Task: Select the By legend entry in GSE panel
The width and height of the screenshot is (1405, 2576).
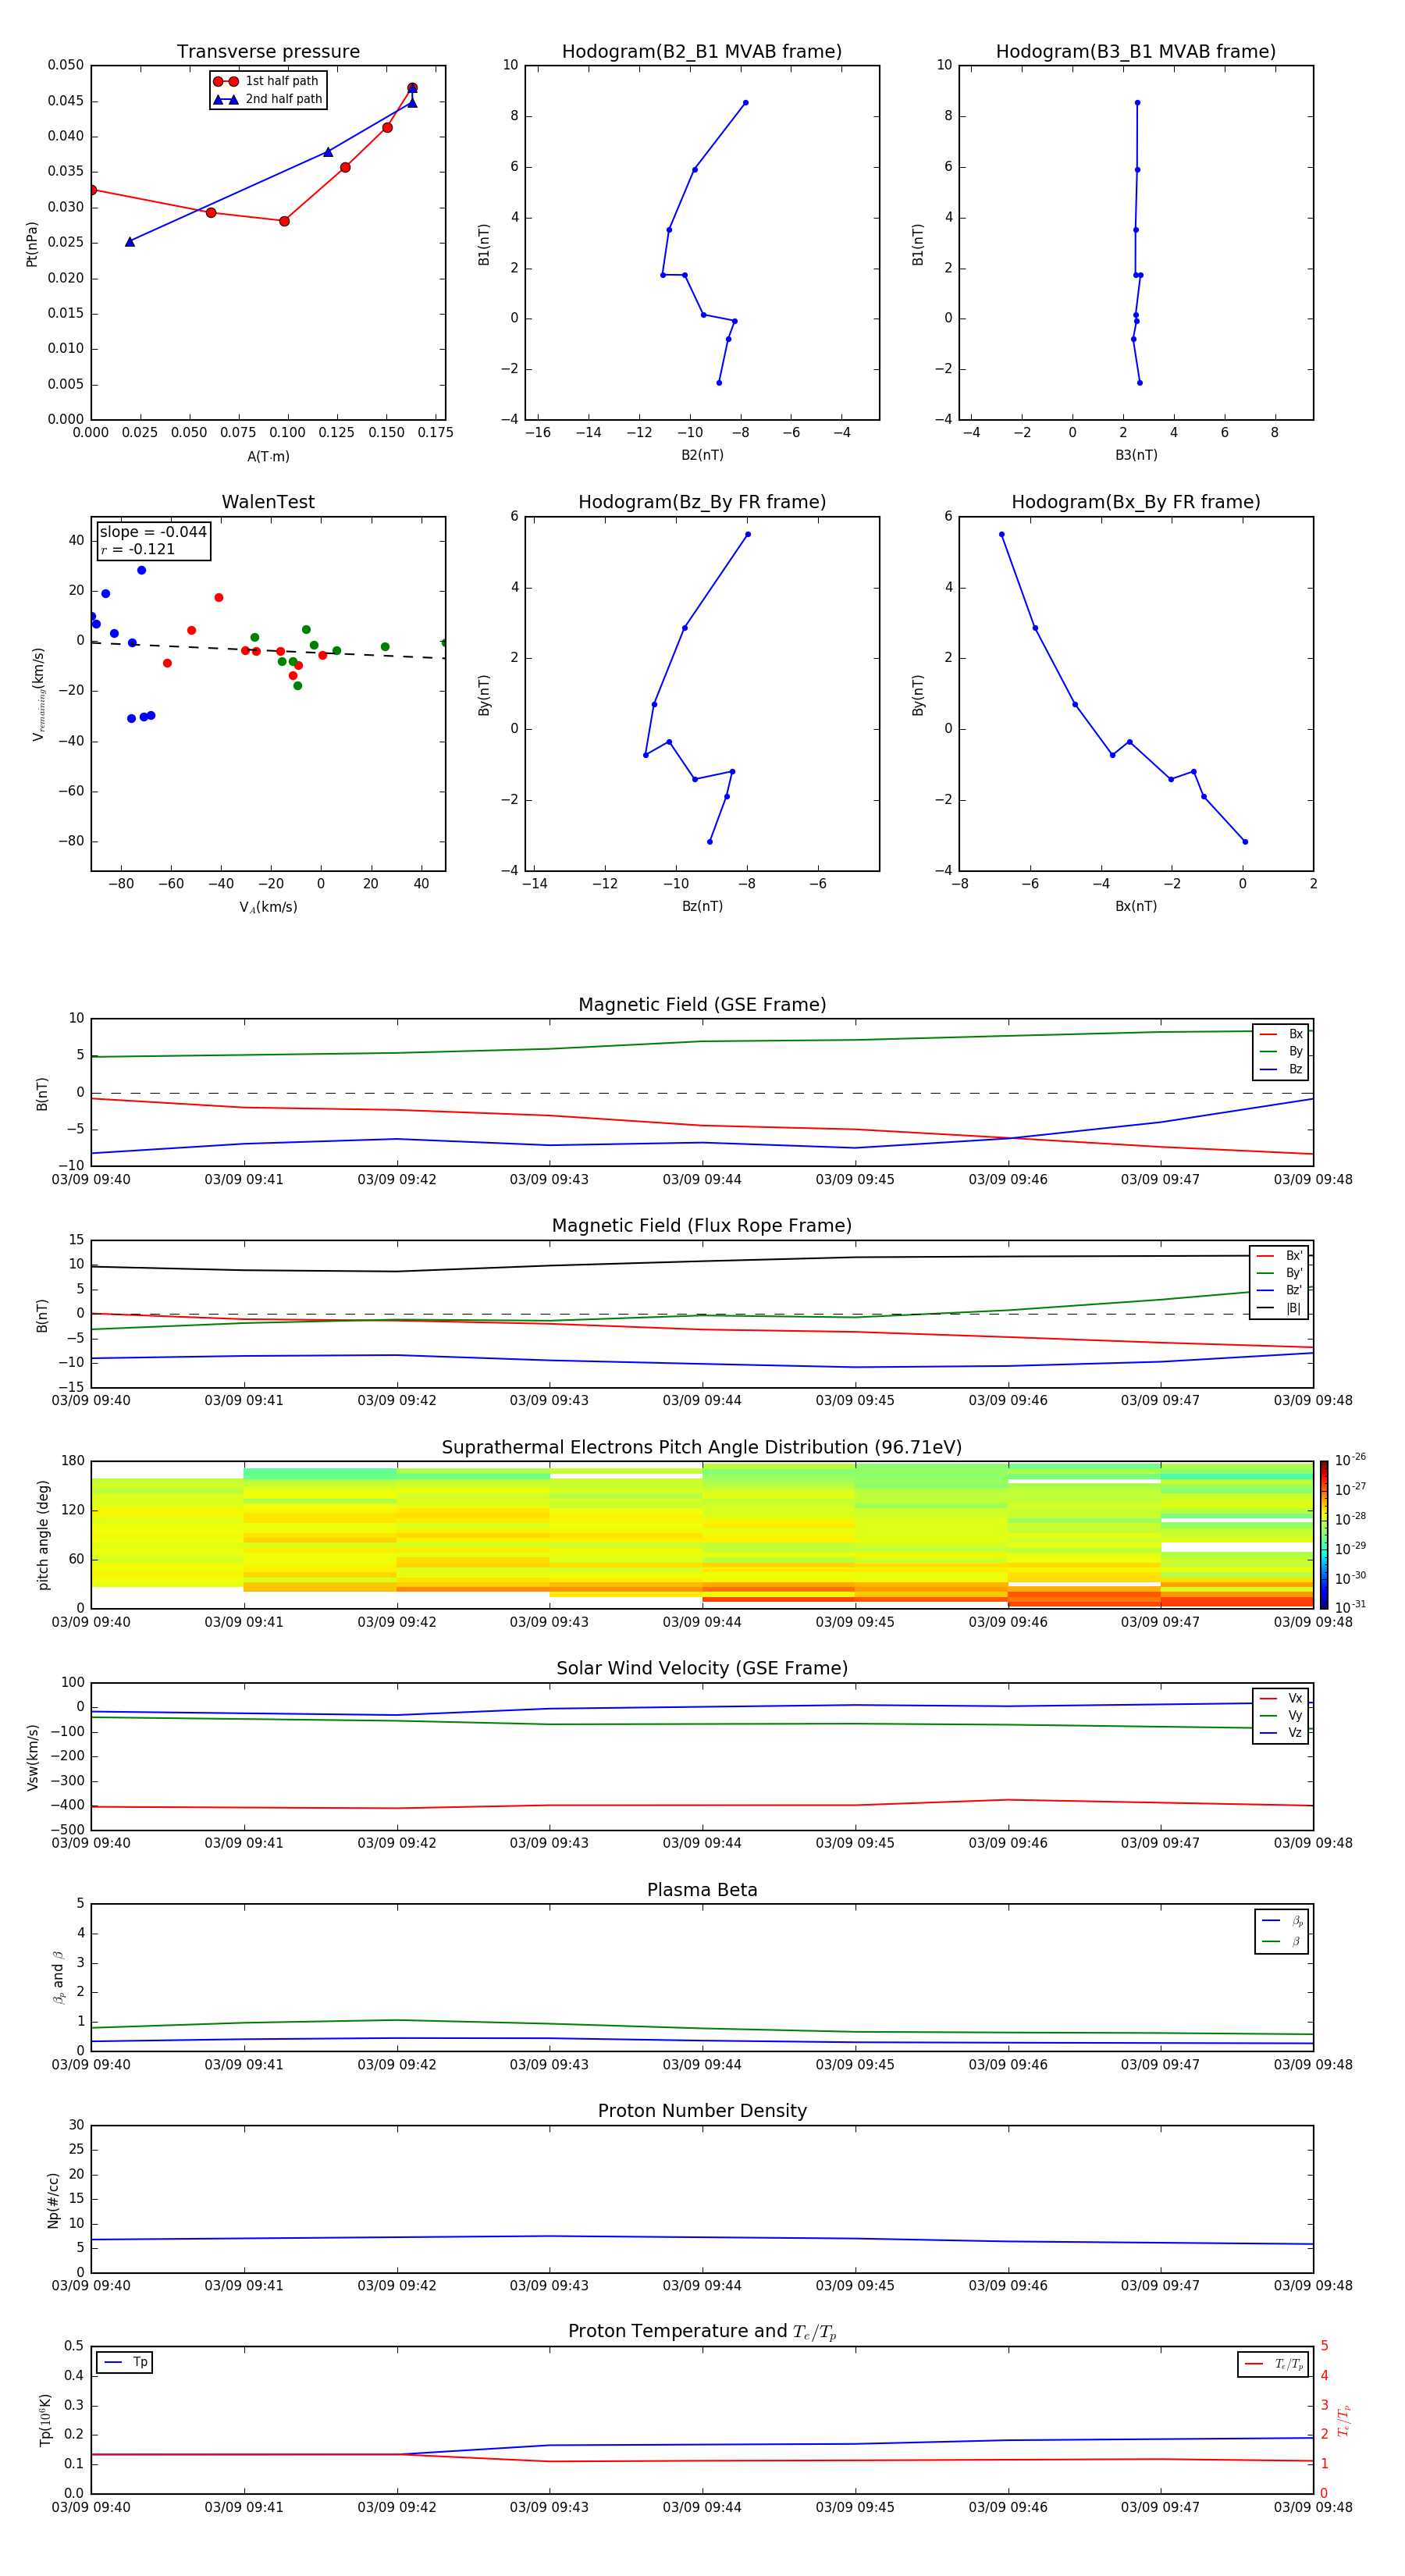Action: 1281,1052
